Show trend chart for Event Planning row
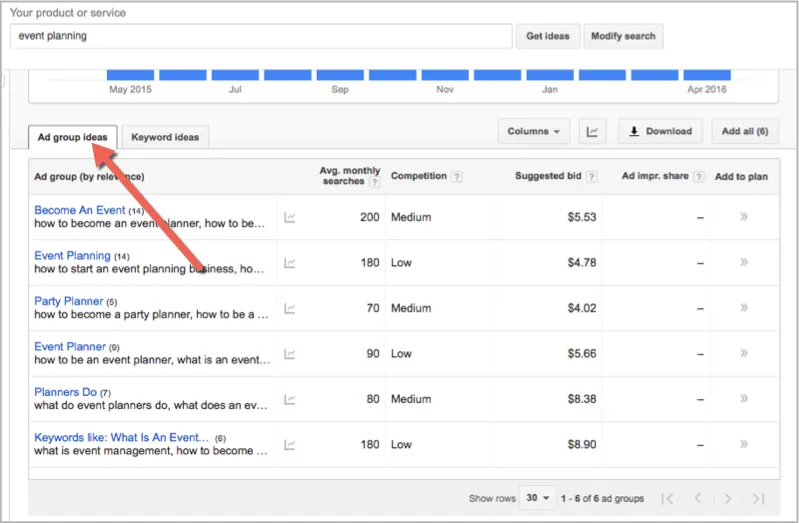 [289, 263]
